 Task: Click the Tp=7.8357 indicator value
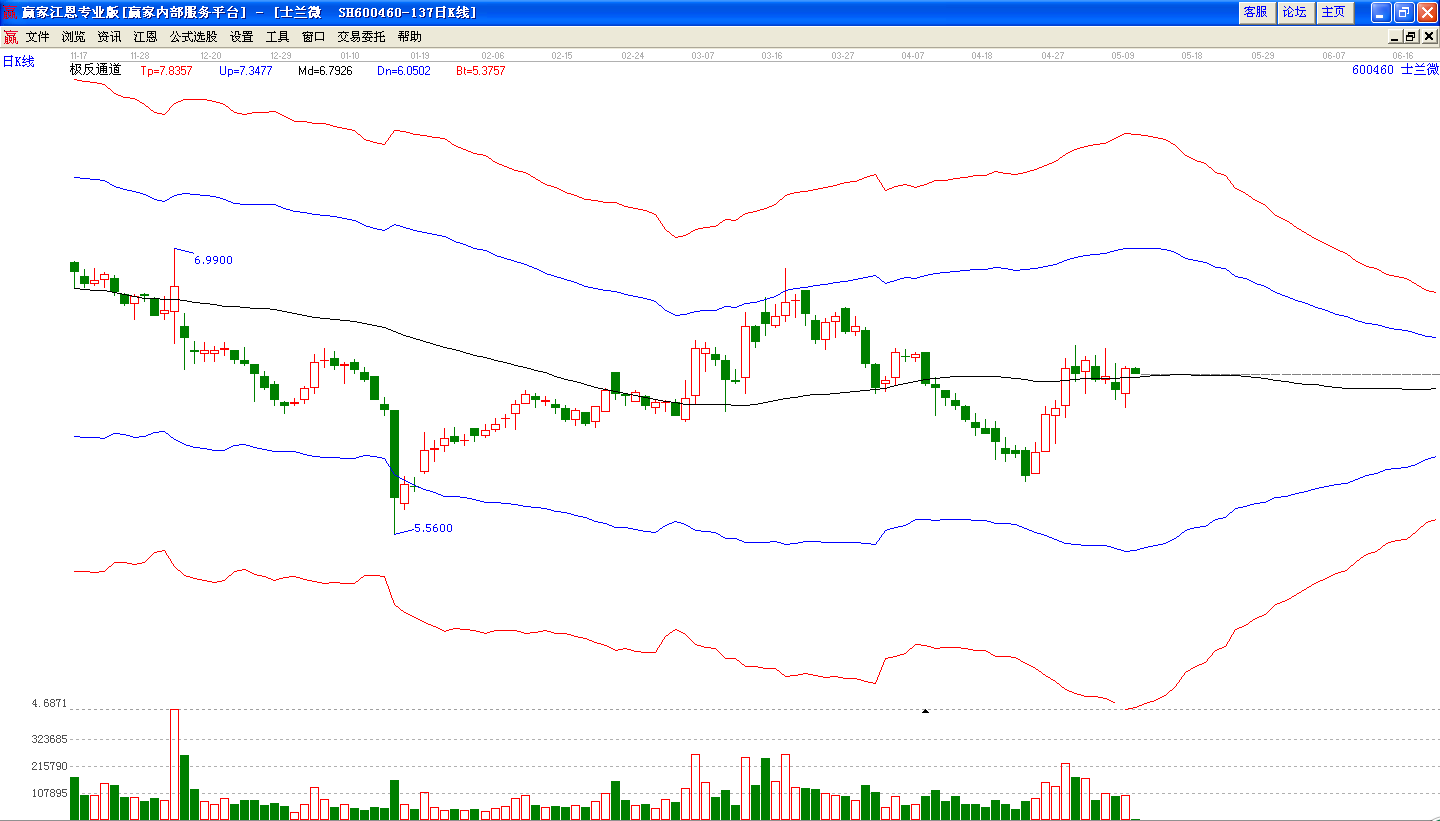[x=165, y=71]
